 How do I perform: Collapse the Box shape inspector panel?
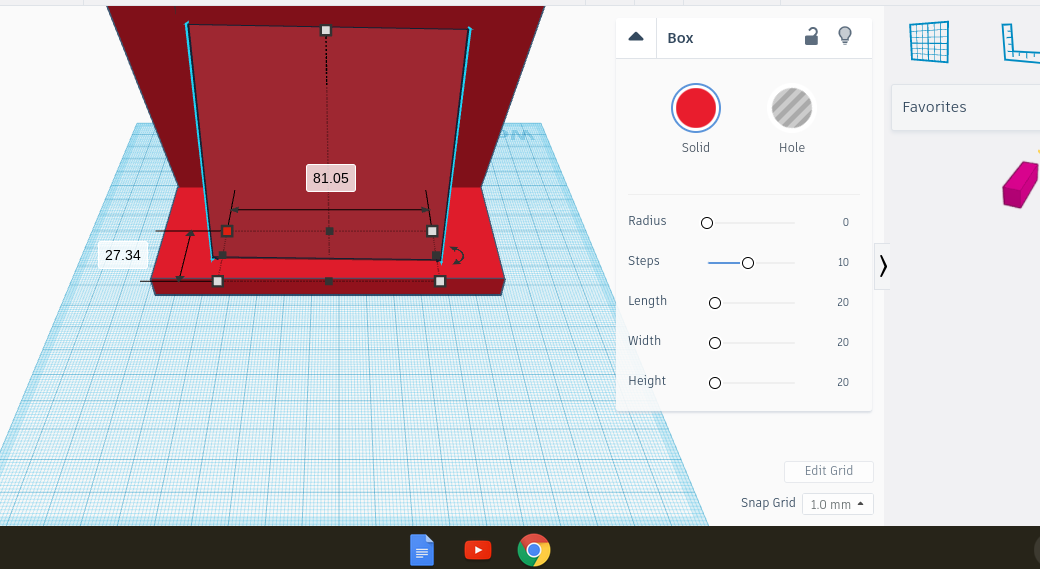pos(635,37)
